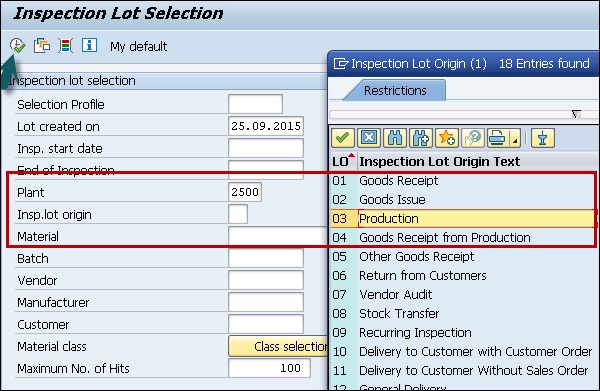600x391 pixels.
Task: Click the Insp.lot origin input field
Action: tap(238, 214)
